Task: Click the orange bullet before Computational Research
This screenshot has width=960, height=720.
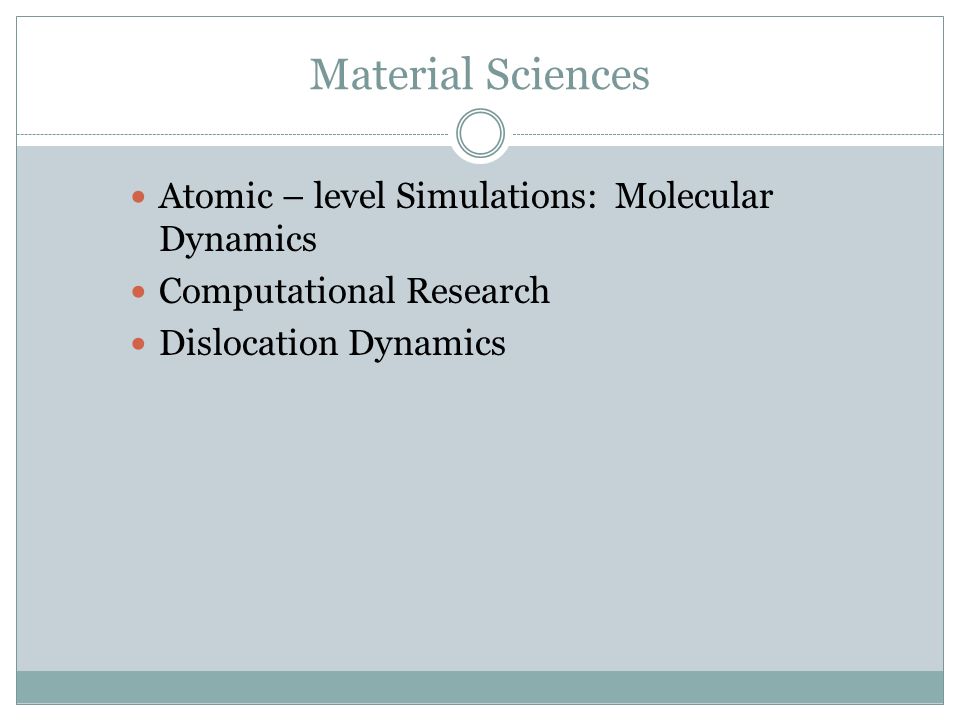Action: tap(138, 291)
